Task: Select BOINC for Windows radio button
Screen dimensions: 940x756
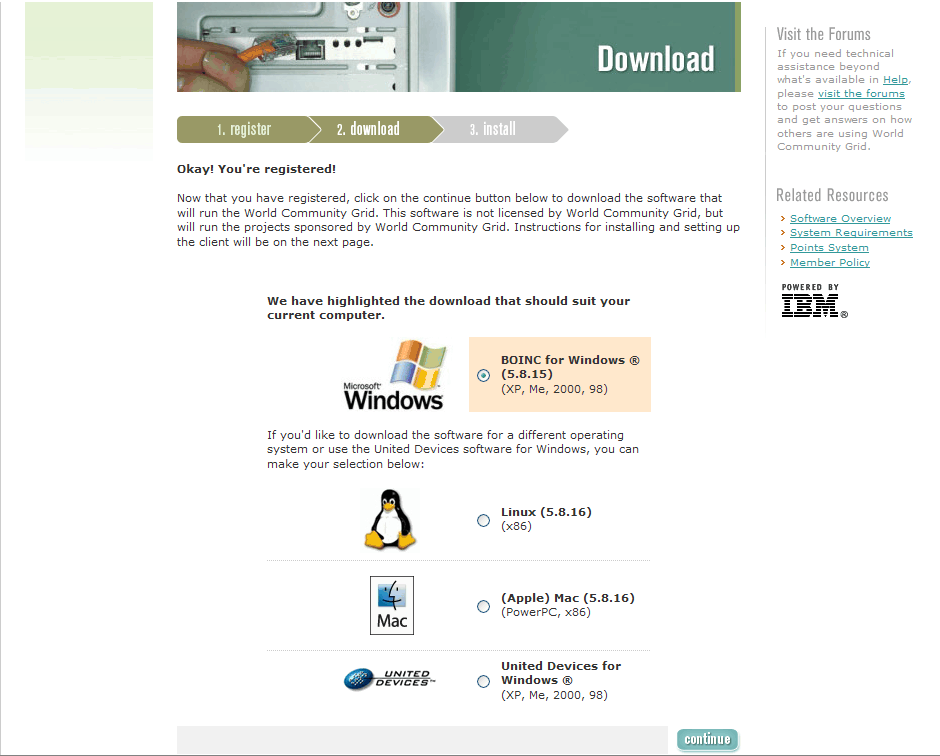Action: [x=483, y=375]
